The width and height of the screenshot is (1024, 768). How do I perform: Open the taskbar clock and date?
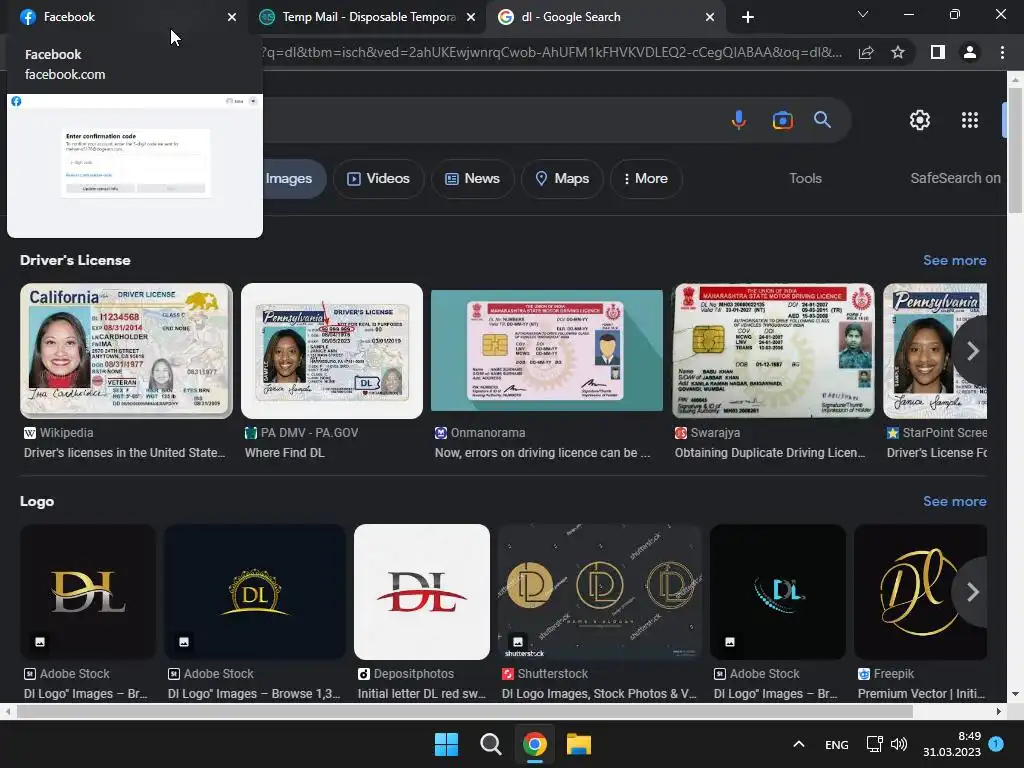tap(952, 744)
